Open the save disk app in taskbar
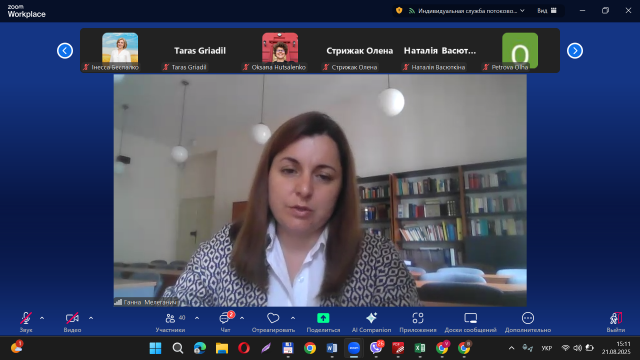 pyautogui.click(x=288, y=348)
